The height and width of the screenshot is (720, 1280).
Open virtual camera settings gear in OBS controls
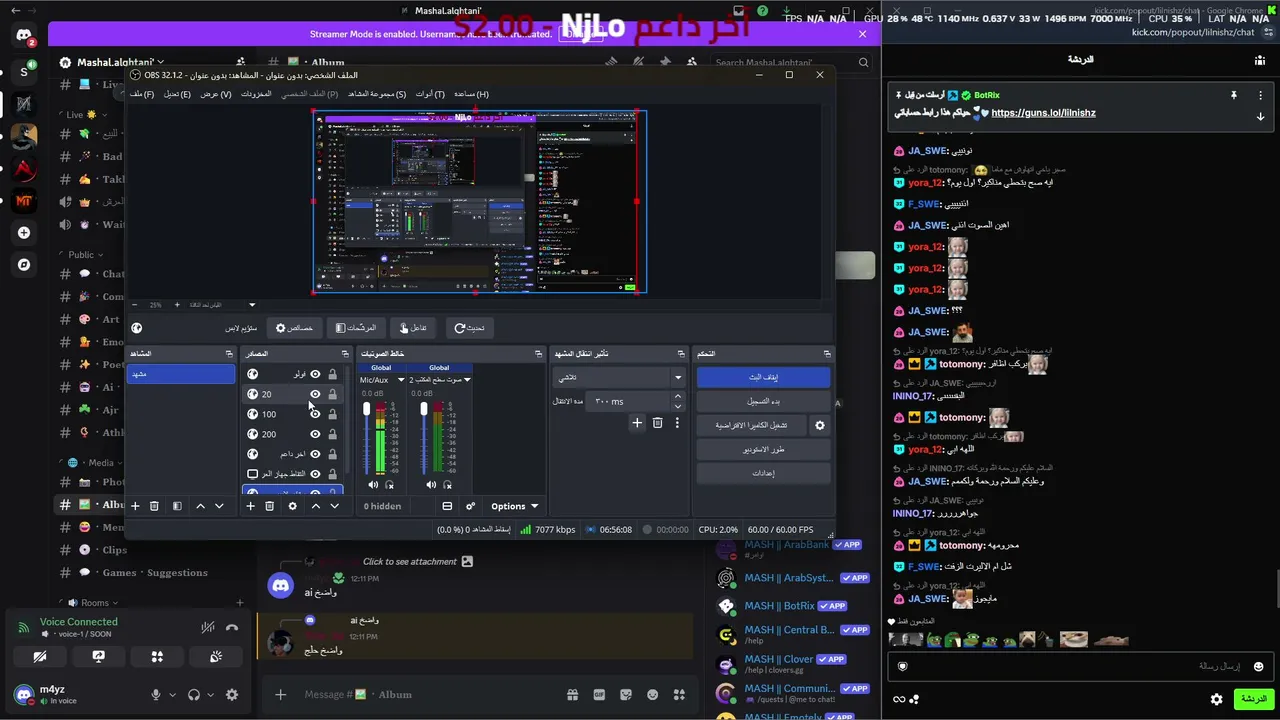pos(820,425)
